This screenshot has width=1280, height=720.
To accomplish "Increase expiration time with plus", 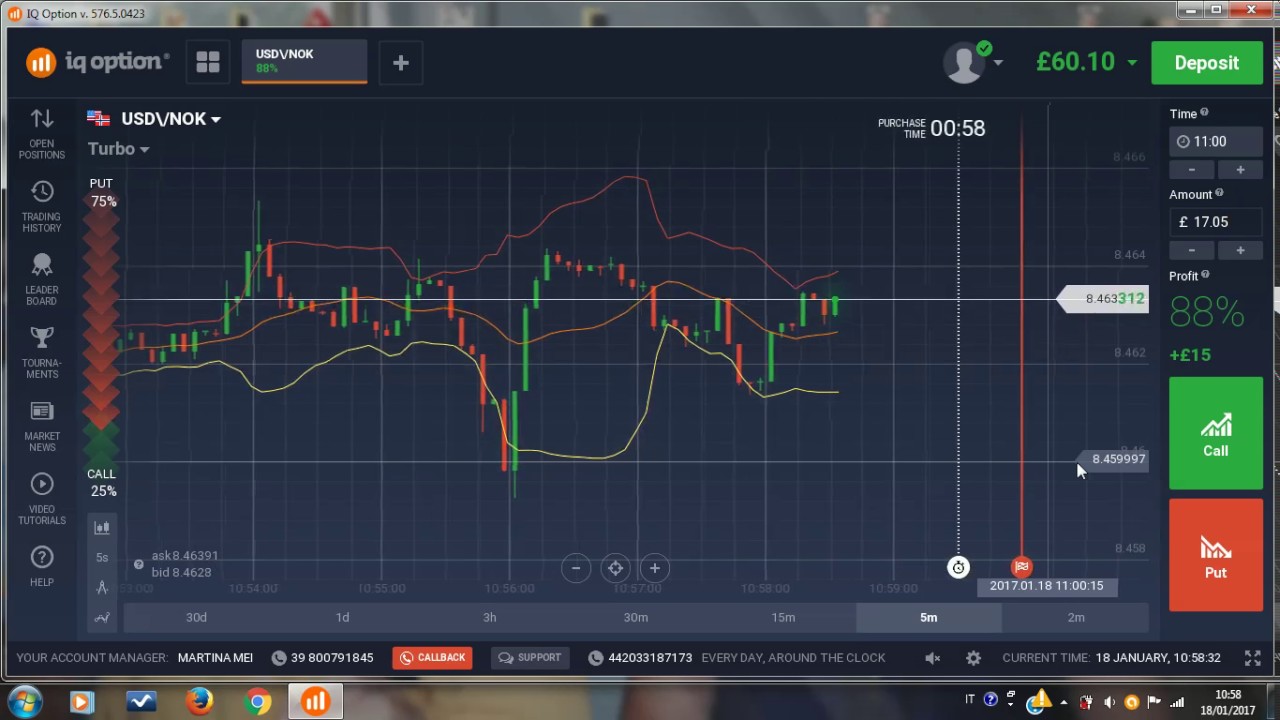I will click(1240, 169).
